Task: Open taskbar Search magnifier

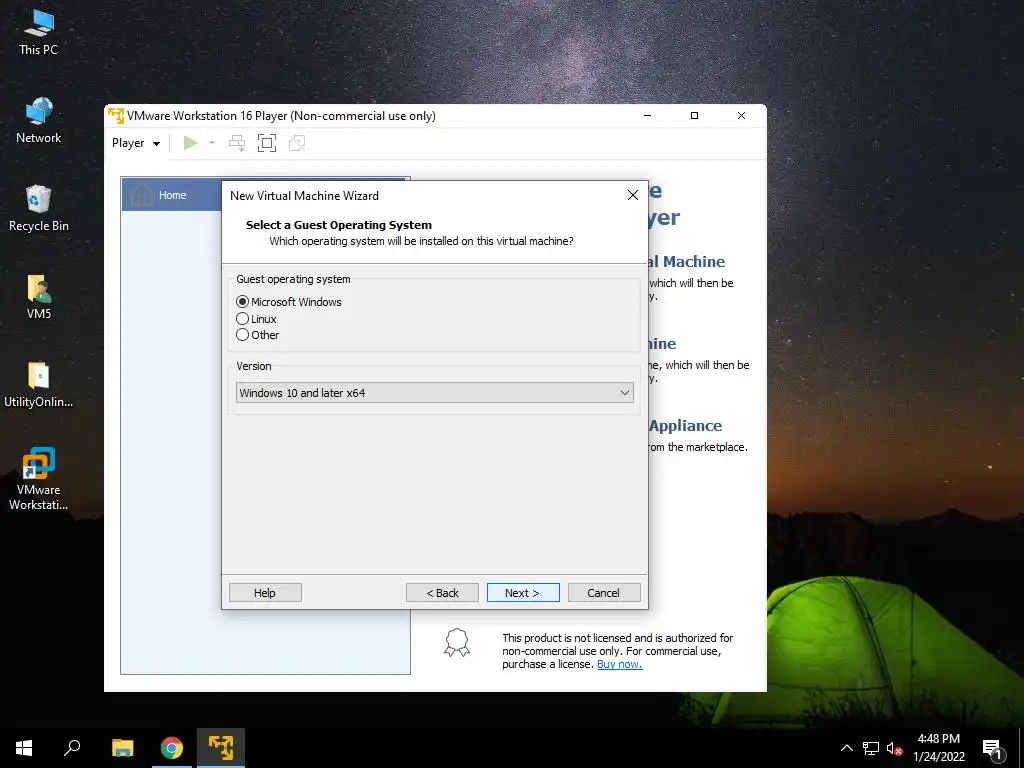Action: pyautogui.click(x=72, y=748)
